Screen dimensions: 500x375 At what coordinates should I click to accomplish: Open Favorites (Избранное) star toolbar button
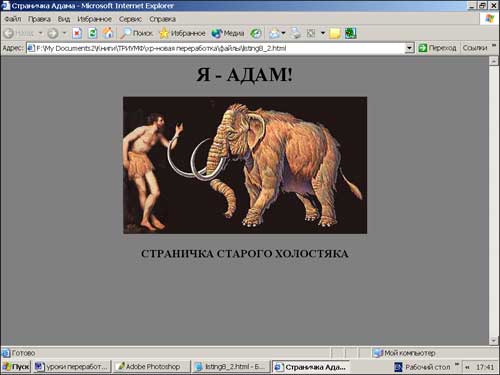pyautogui.click(x=182, y=33)
